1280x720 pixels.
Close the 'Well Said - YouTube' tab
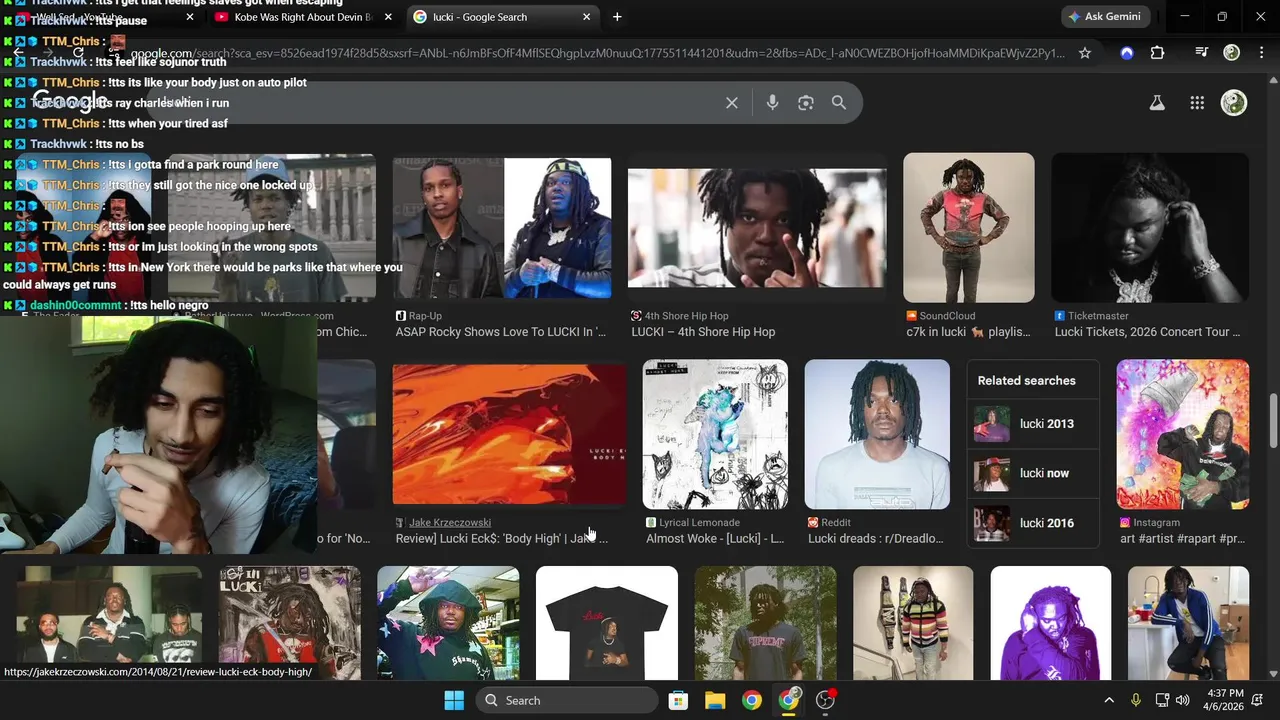pyautogui.click(x=190, y=17)
